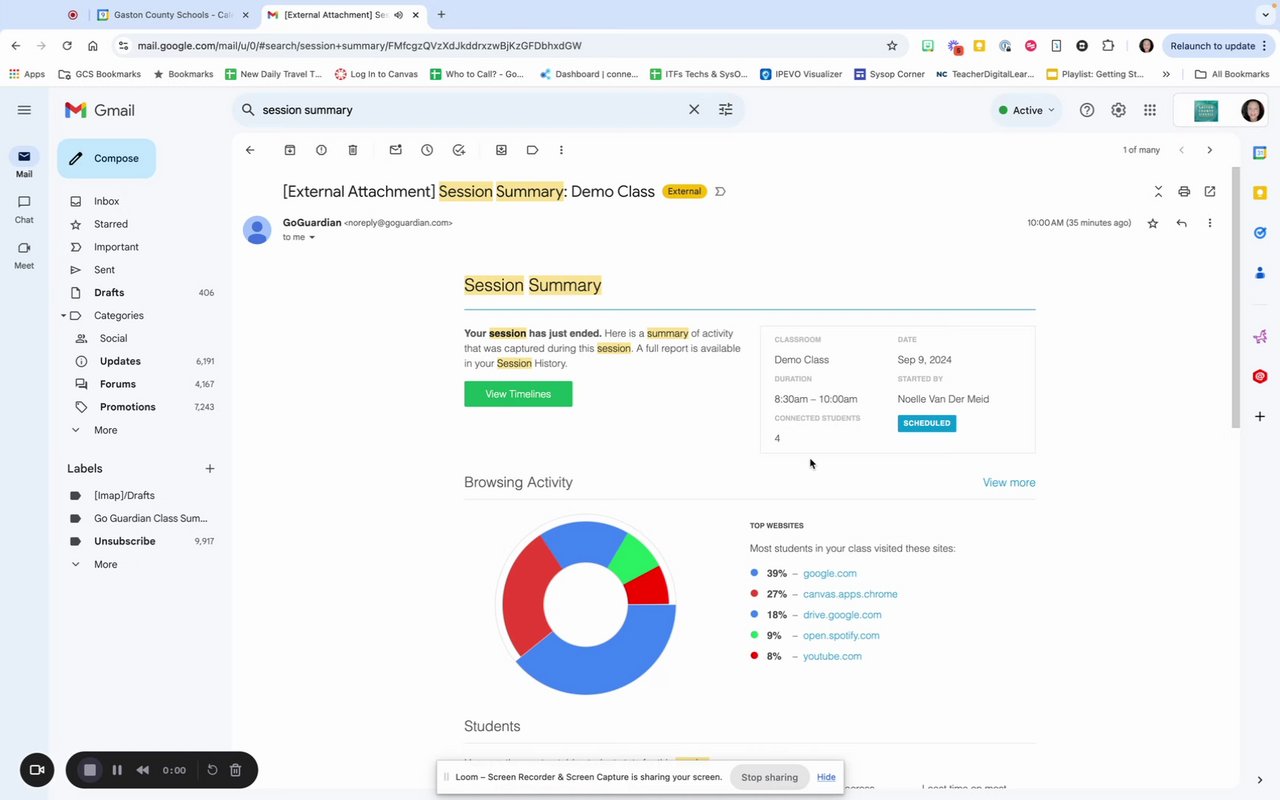
Task: Star the GoGuardian message
Action: pos(1153,223)
